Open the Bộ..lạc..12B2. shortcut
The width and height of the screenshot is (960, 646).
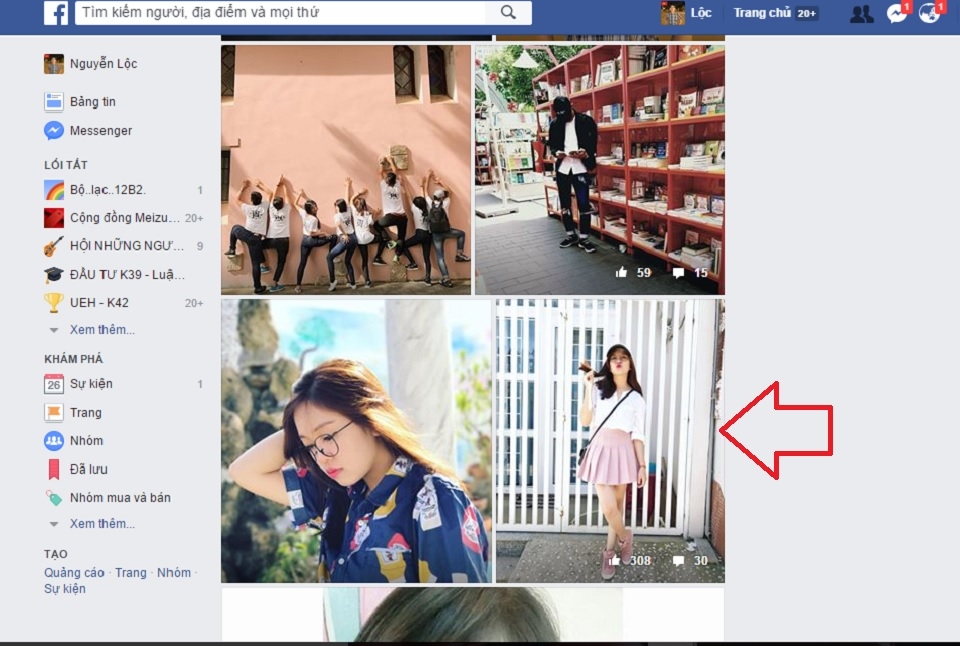point(108,190)
